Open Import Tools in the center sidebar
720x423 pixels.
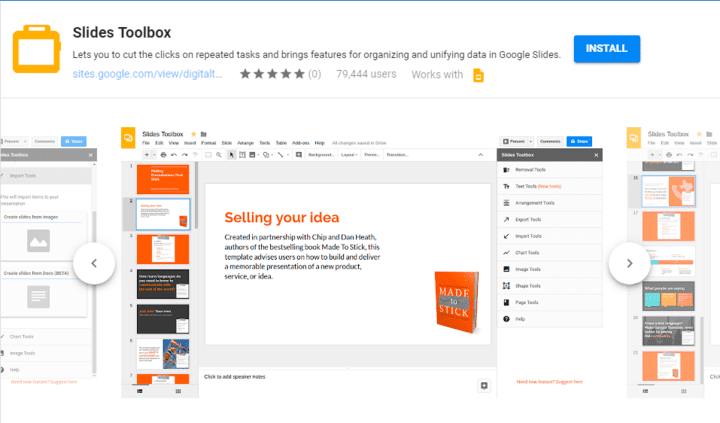550,236
